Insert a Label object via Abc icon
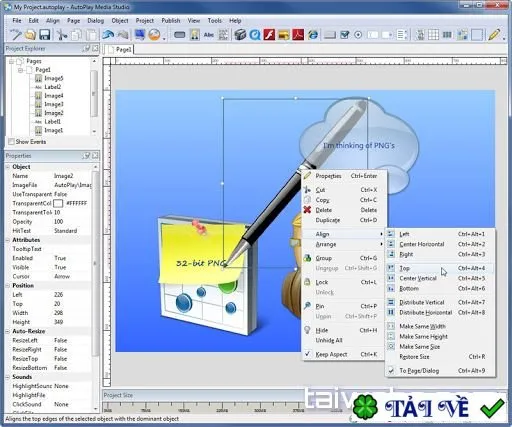Screen dimensions: 512x427 209,35
